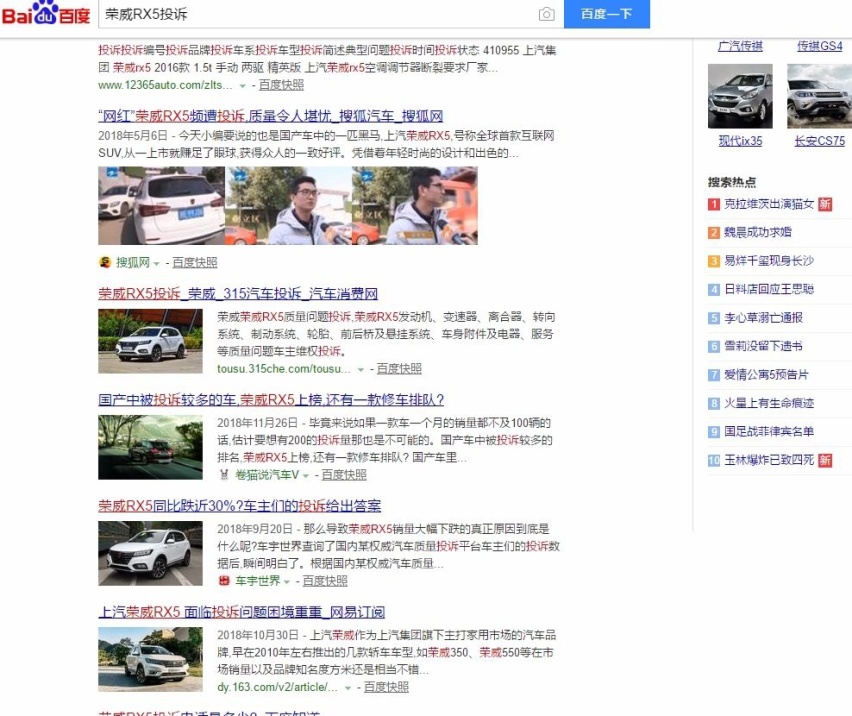Click the thumbnail of the 网易订阅 result
This screenshot has height=716, width=852.
(x=151, y=660)
